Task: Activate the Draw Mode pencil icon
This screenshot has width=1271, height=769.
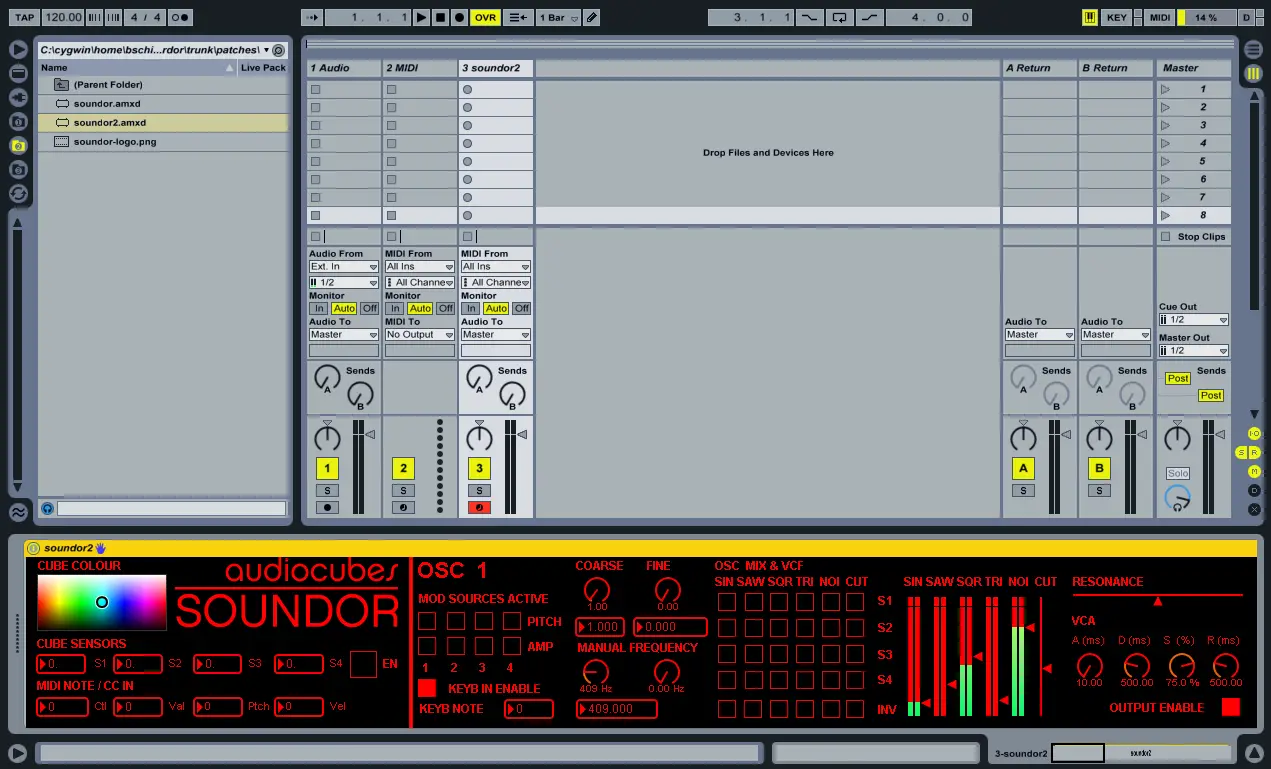Action: point(591,17)
